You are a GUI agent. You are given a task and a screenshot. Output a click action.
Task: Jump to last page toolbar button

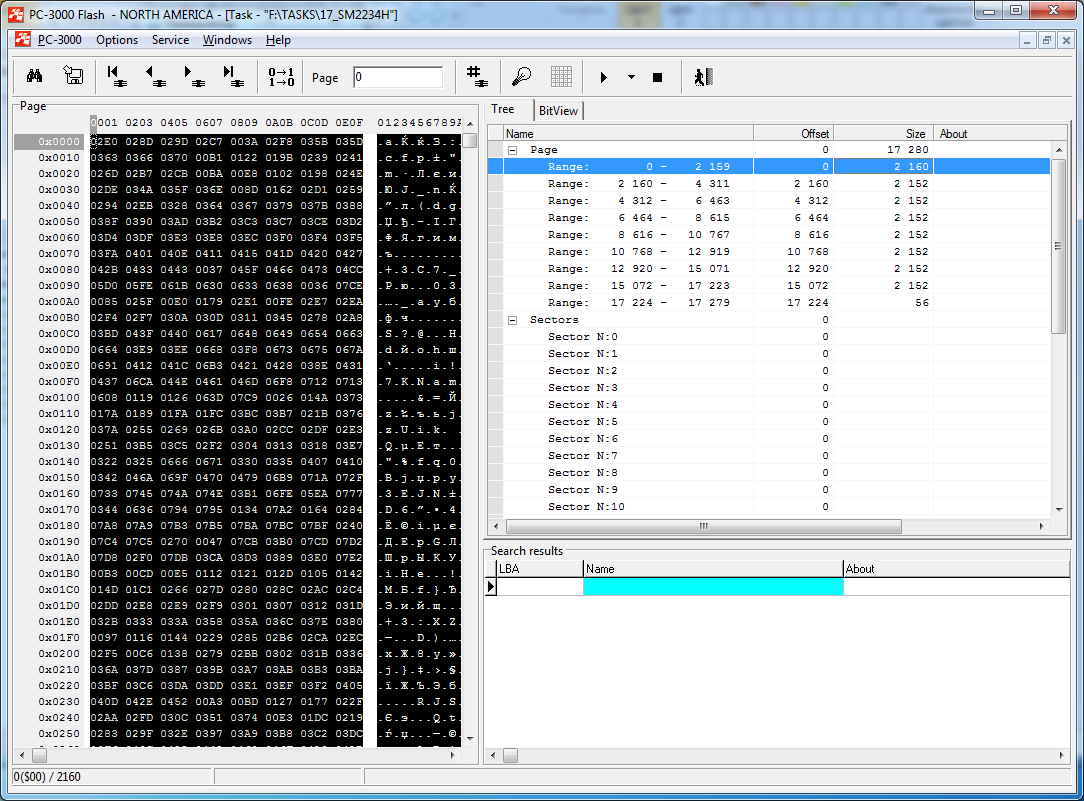point(232,77)
